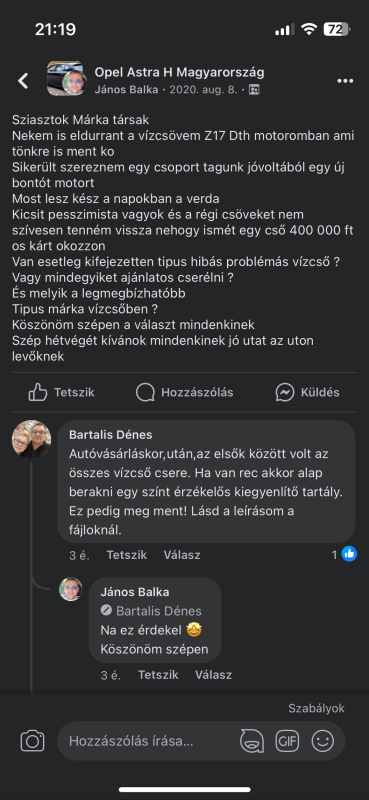Tap the Hozzászólás speech bubble icon
The image size is (369, 800).
pos(145,392)
